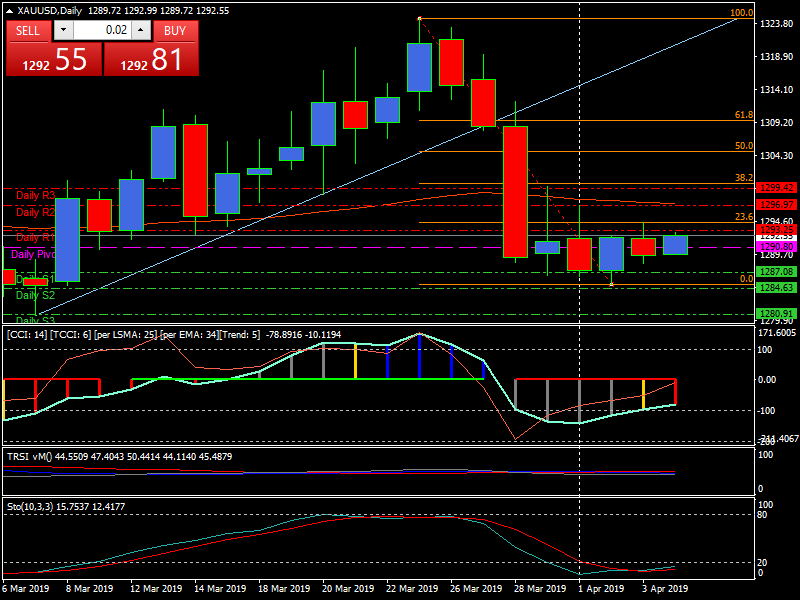Viewport: 800px width, 600px height.
Task: Click the 50.0 Fibonacci level label
Action: pos(743,146)
